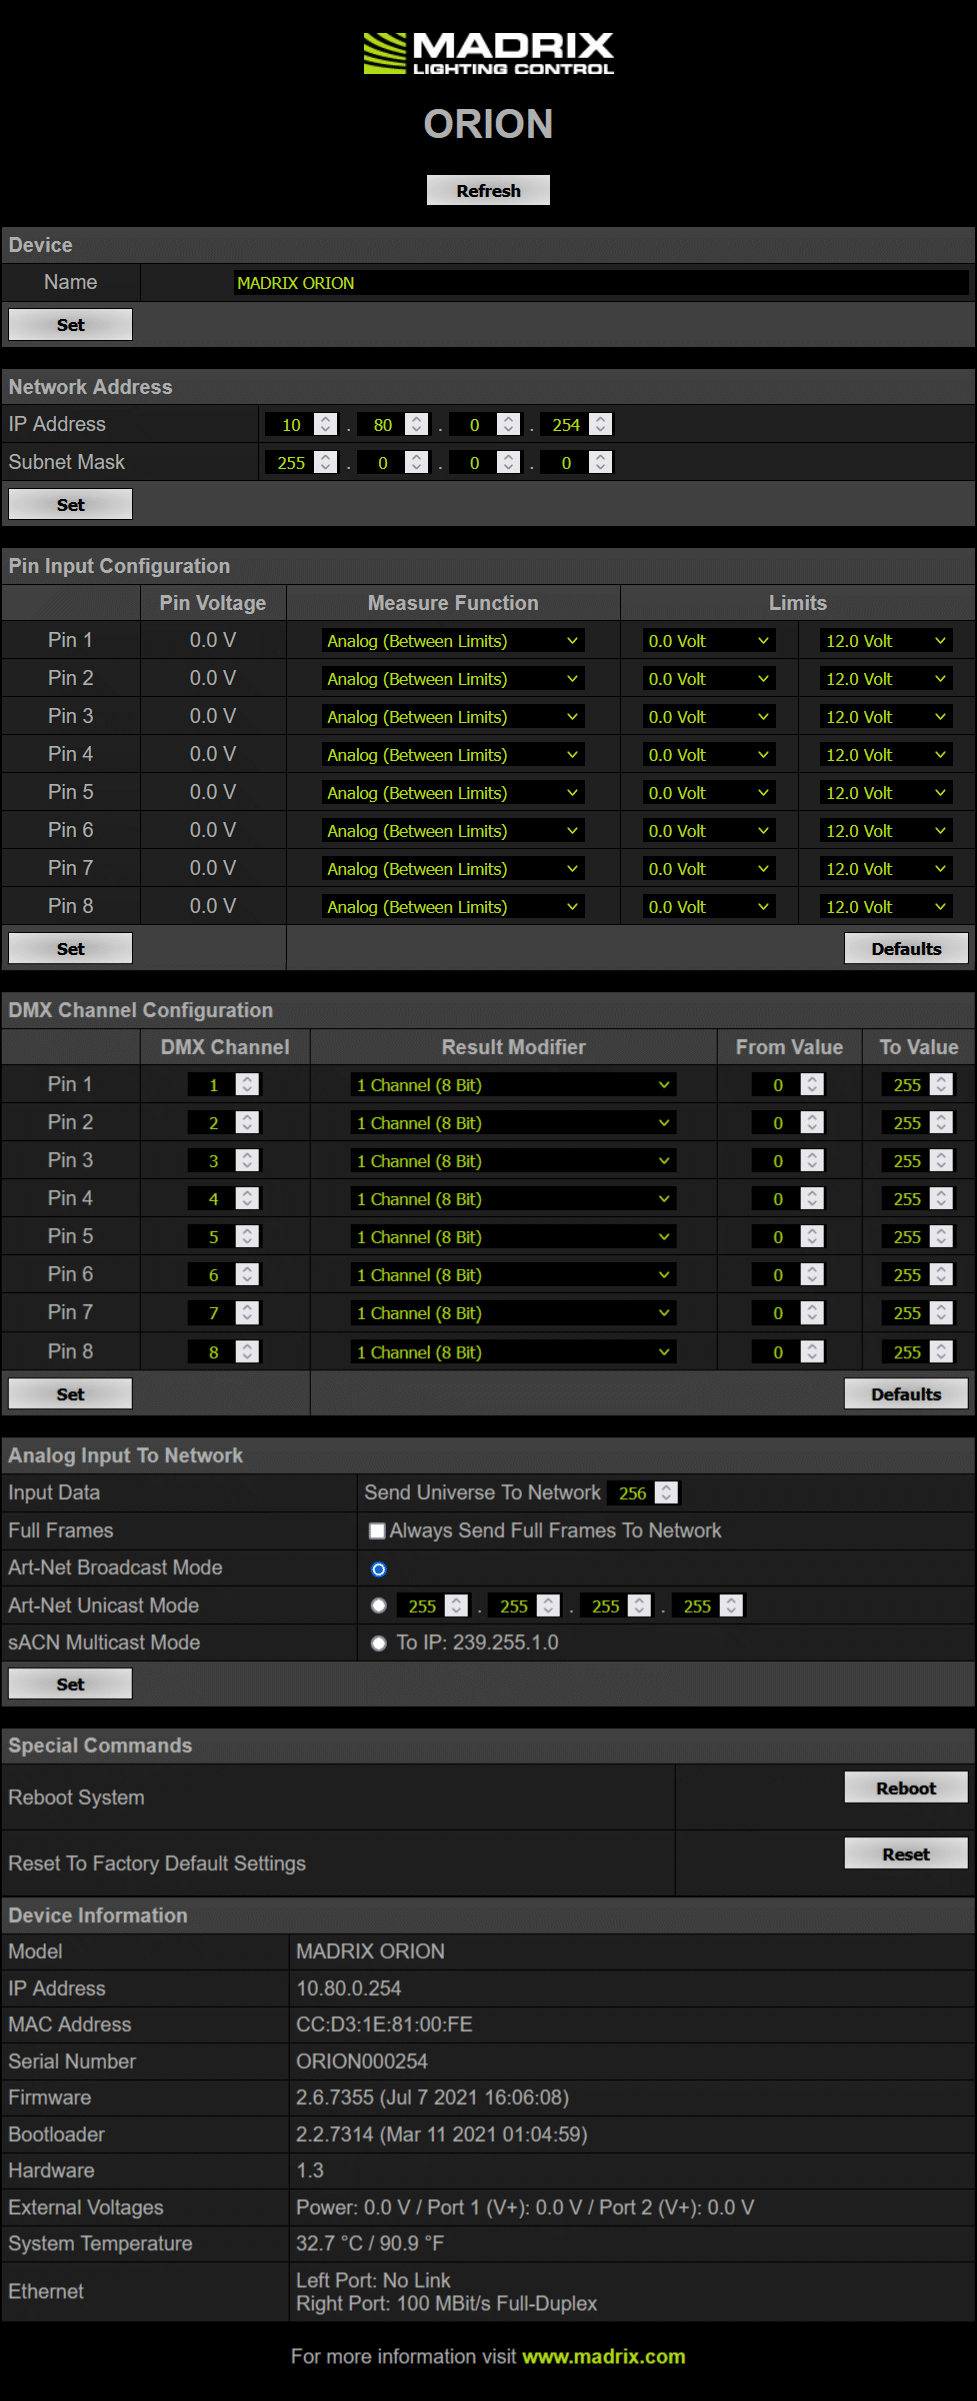Click Set in DMX Channel Configuration
This screenshot has height=2401, width=977.
tap(70, 1393)
